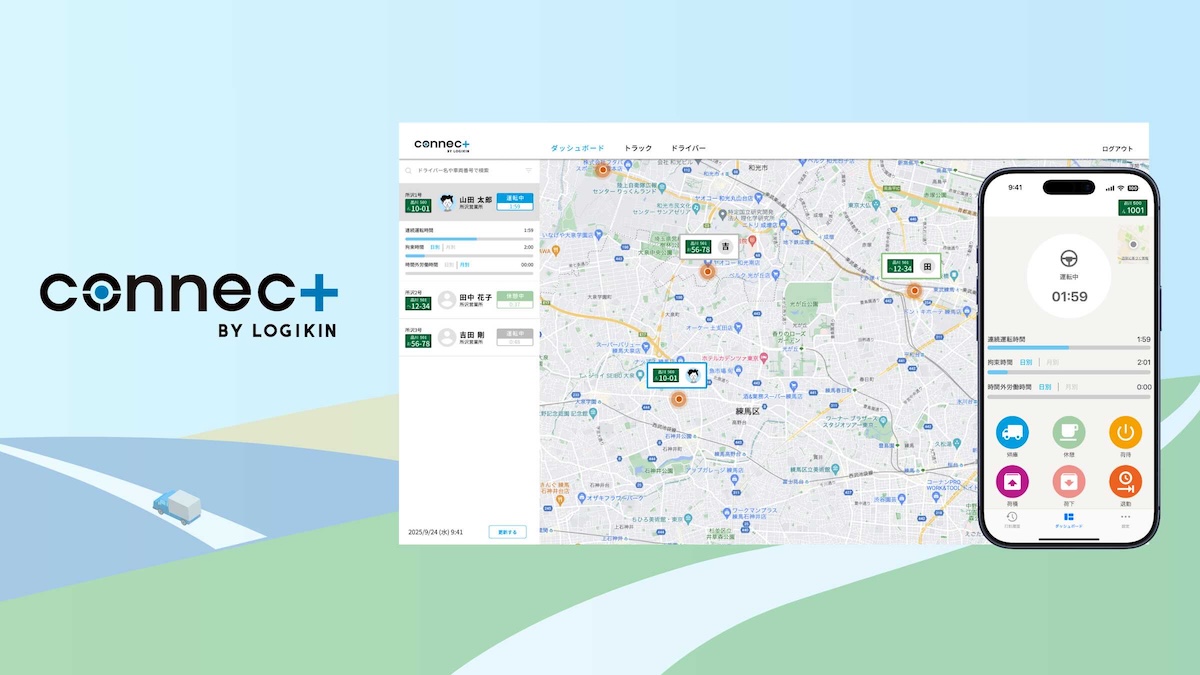Switch to the トラック tab
Image resolution: width=1200 pixels, height=675 pixels.
point(638,148)
